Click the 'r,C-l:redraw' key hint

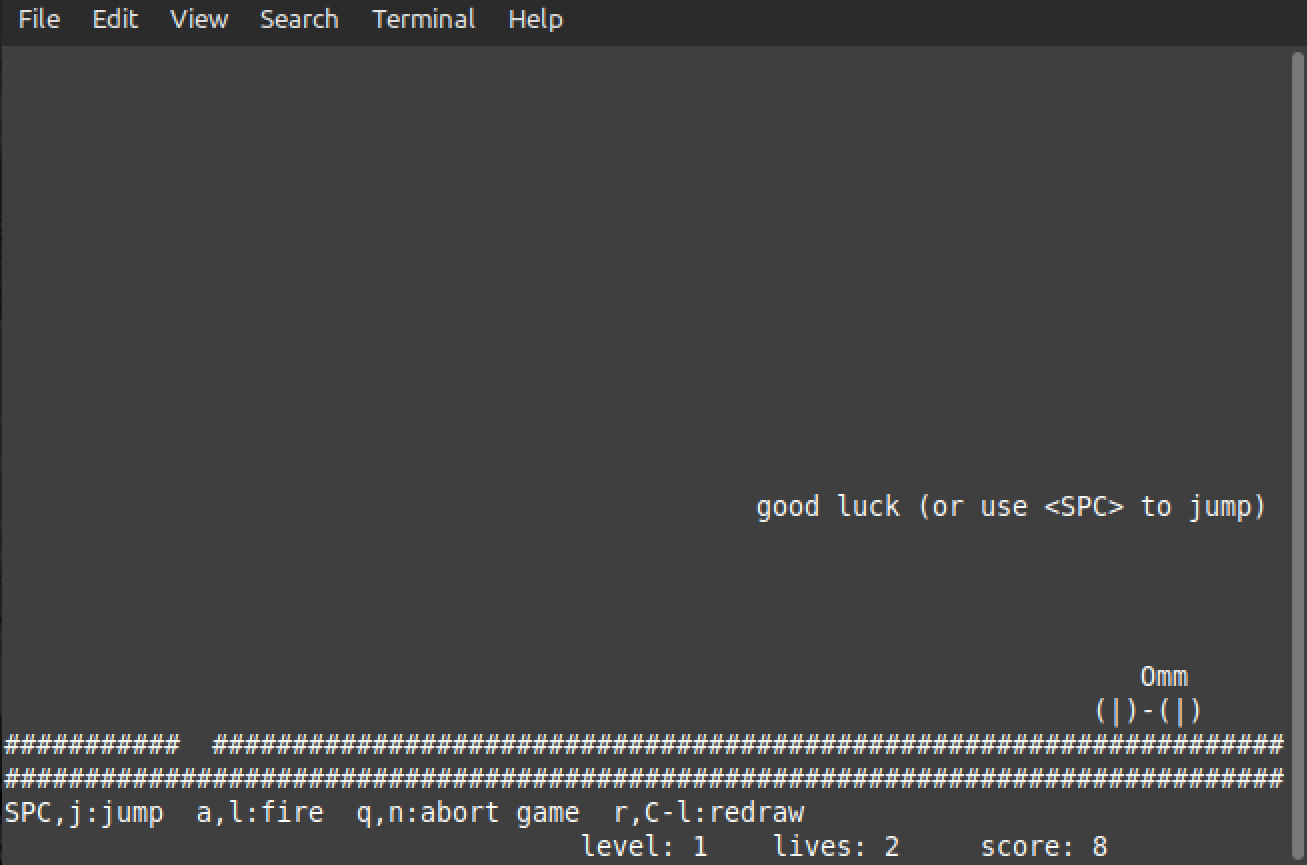point(708,812)
